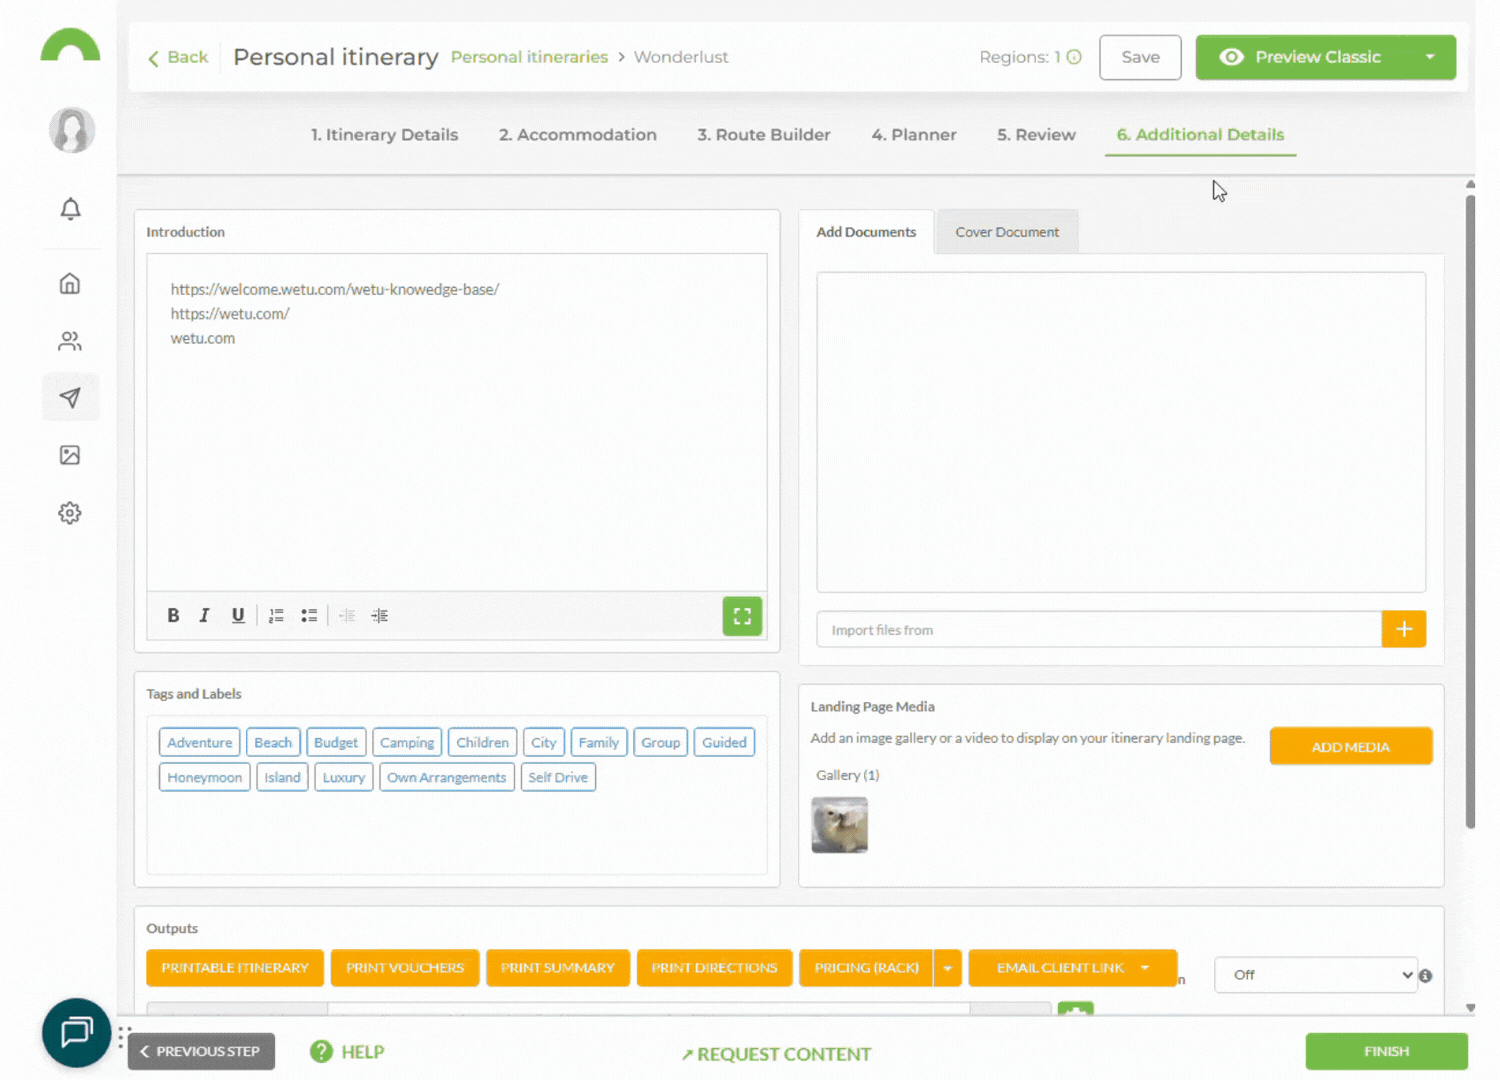Switch to the Cover Document tab
Screen dimensions: 1500x1080
(1006, 232)
